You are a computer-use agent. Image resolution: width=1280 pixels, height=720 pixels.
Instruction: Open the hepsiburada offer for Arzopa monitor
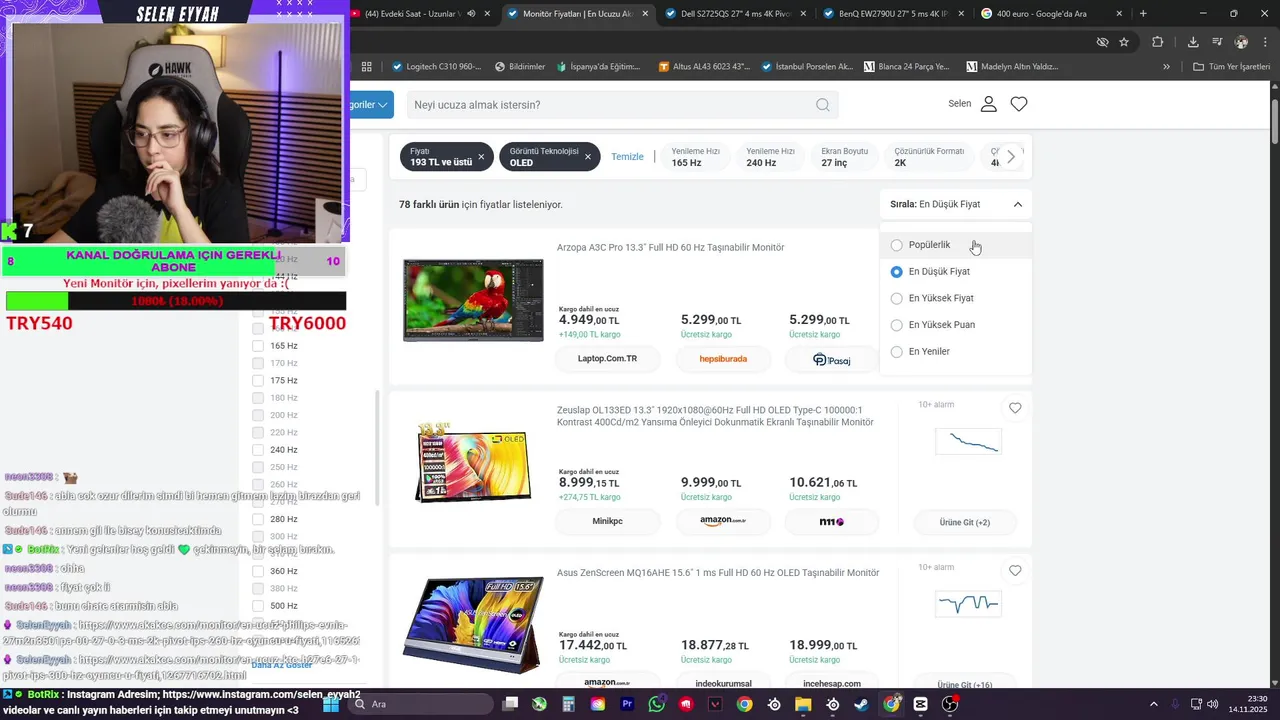point(723,359)
